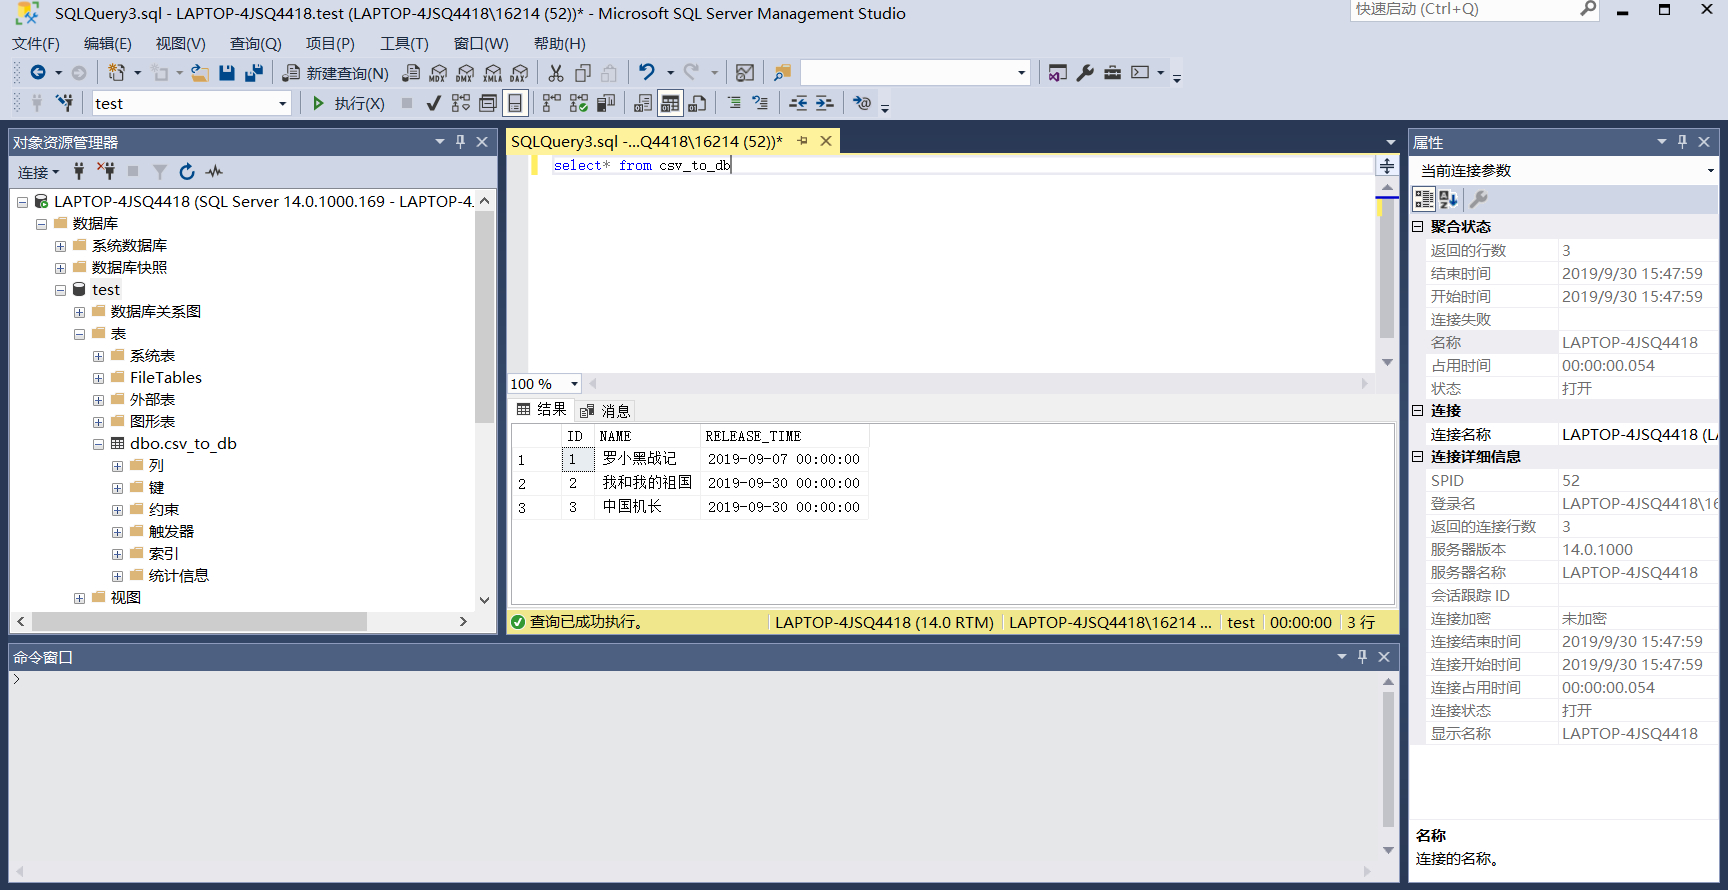
Task: Click the Parse checkmark icon beside Execute
Action: (x=433, y=103)
